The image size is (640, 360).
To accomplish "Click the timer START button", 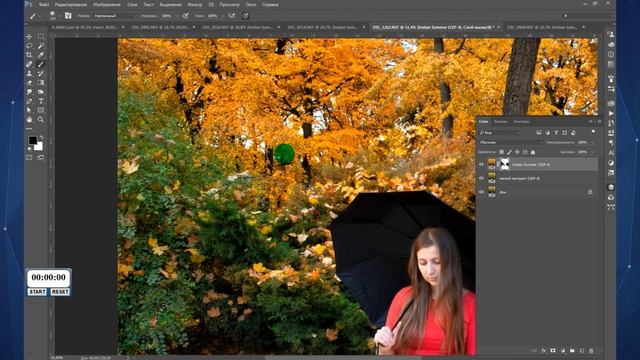I will pyautogui.click(x=37, y=292).
